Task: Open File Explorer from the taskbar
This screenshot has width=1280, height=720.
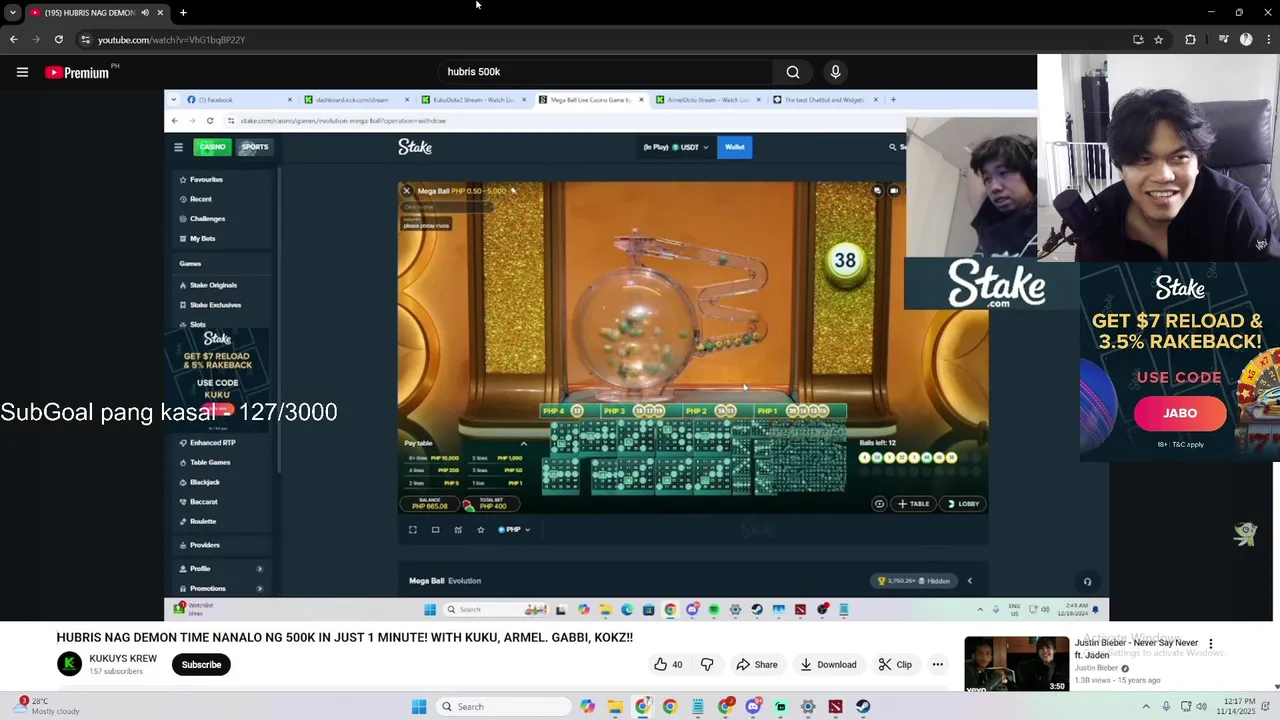Action: tap(615, 707)
